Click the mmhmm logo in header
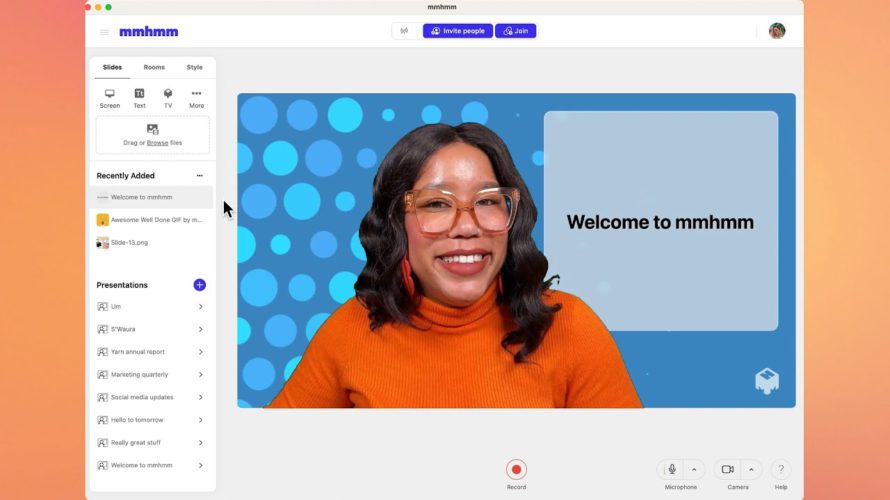 tap(149, 32)
